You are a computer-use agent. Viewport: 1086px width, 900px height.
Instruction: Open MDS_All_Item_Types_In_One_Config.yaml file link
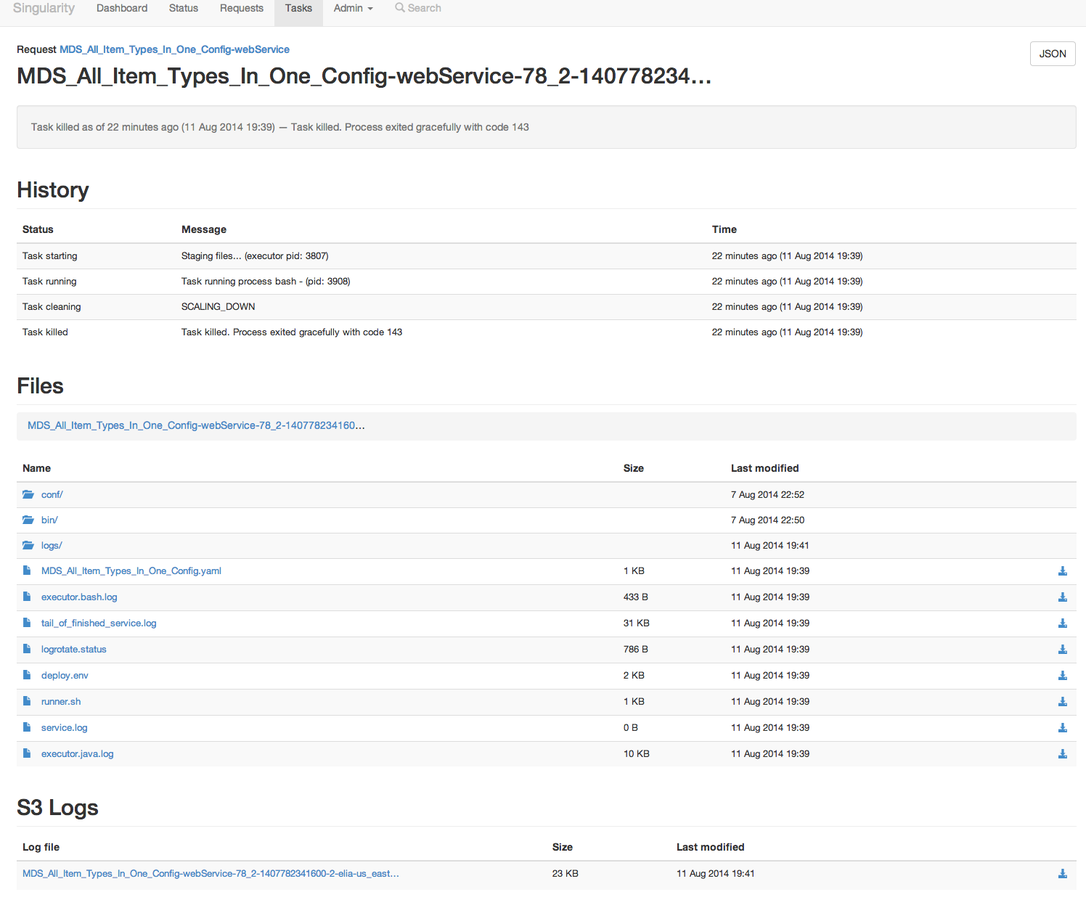point(132,571)
